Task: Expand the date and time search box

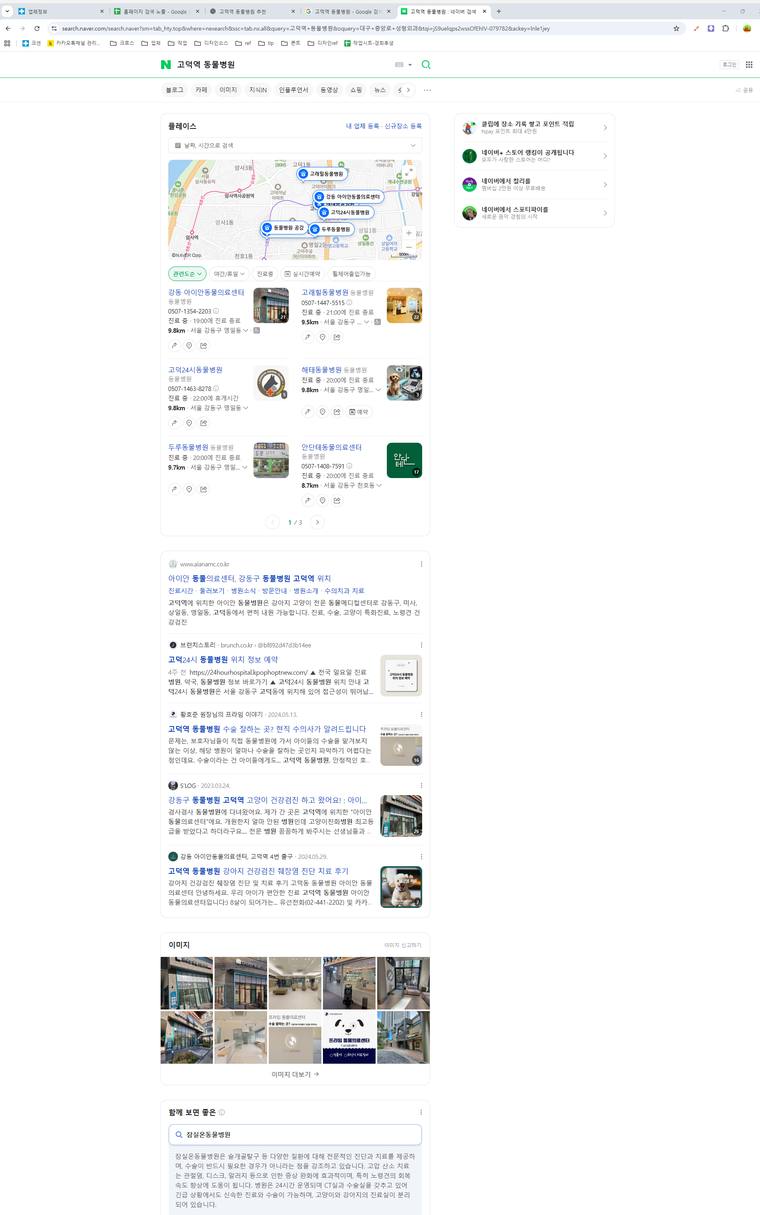Action: pos(295,145)
